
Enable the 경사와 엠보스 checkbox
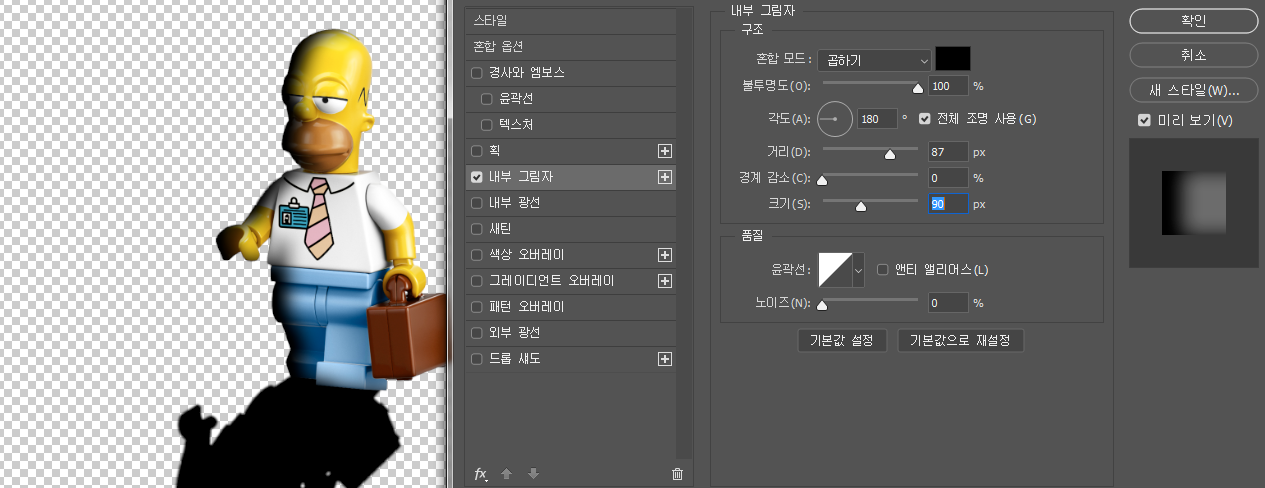477,73
